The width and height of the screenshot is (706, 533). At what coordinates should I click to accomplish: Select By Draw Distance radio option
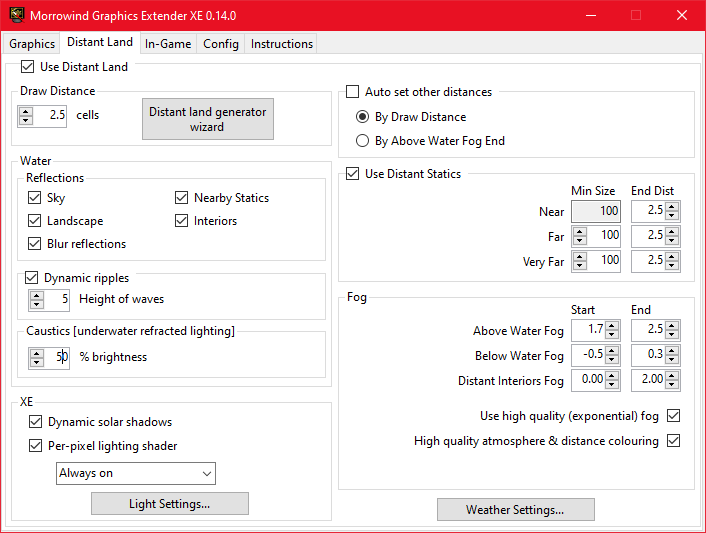[362, 117]
